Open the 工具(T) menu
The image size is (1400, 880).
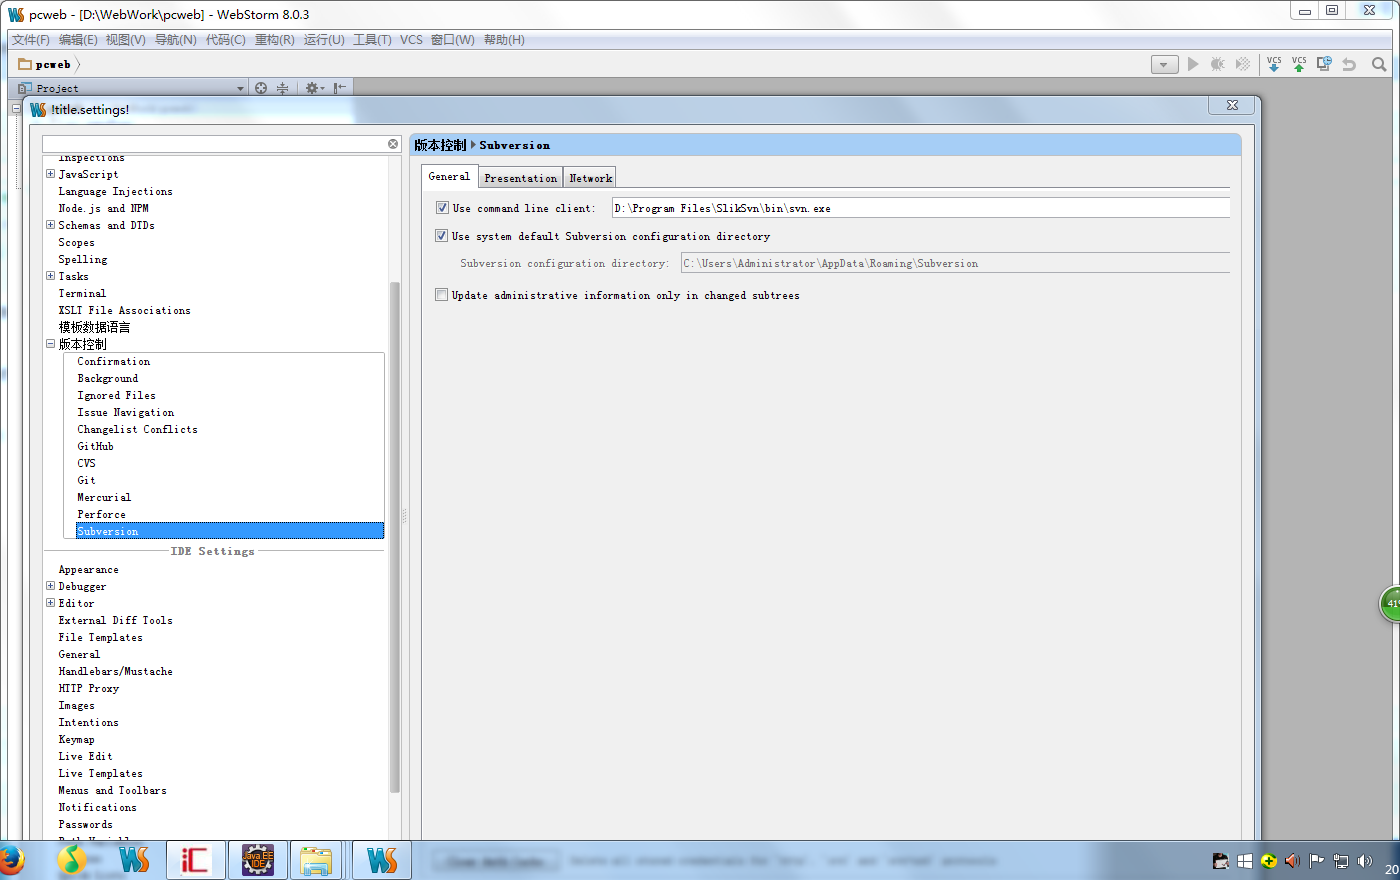click(x=372, y=40)
